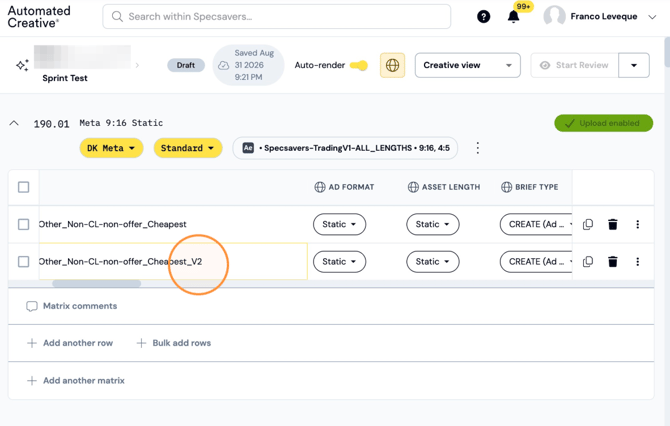Click the Ae After Effects template icon
The width and height of the screenshot is (670, 426).
(248, 148)
